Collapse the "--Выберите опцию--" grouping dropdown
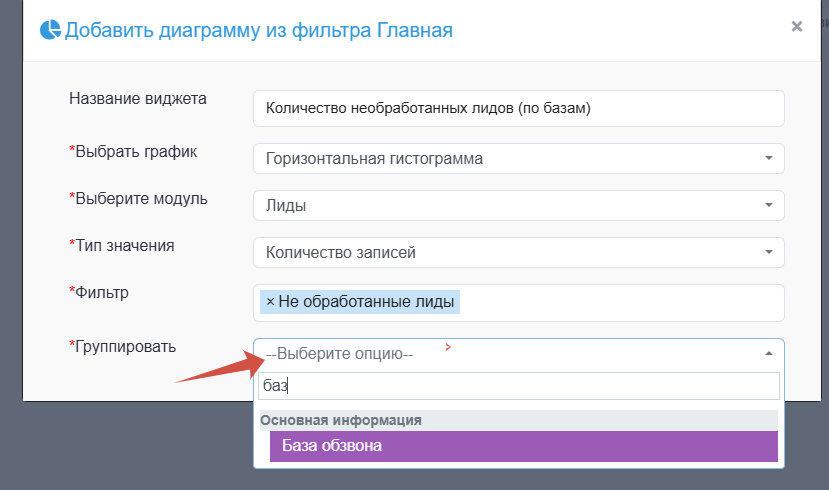This screenshot has height=490, width=829. [x=518, y=353]
